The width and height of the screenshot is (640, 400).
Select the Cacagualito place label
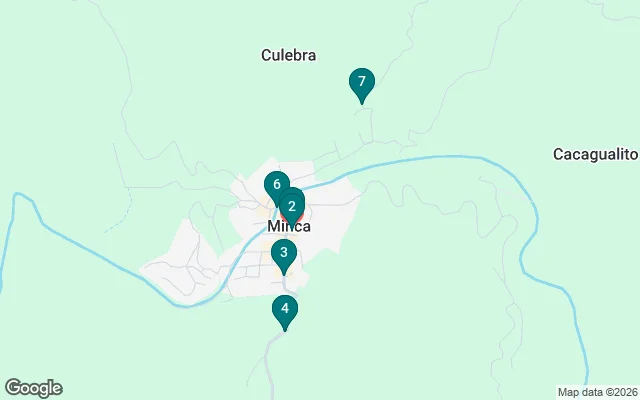(596, 154)
